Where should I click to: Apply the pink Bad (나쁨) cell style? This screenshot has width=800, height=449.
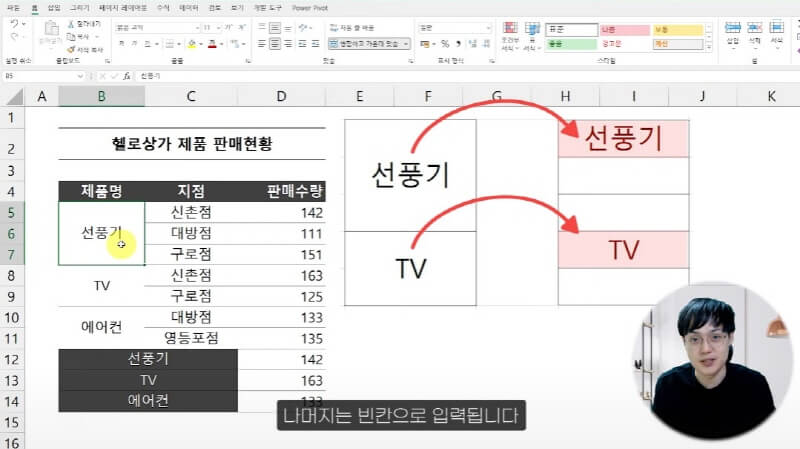pos(624,30)
